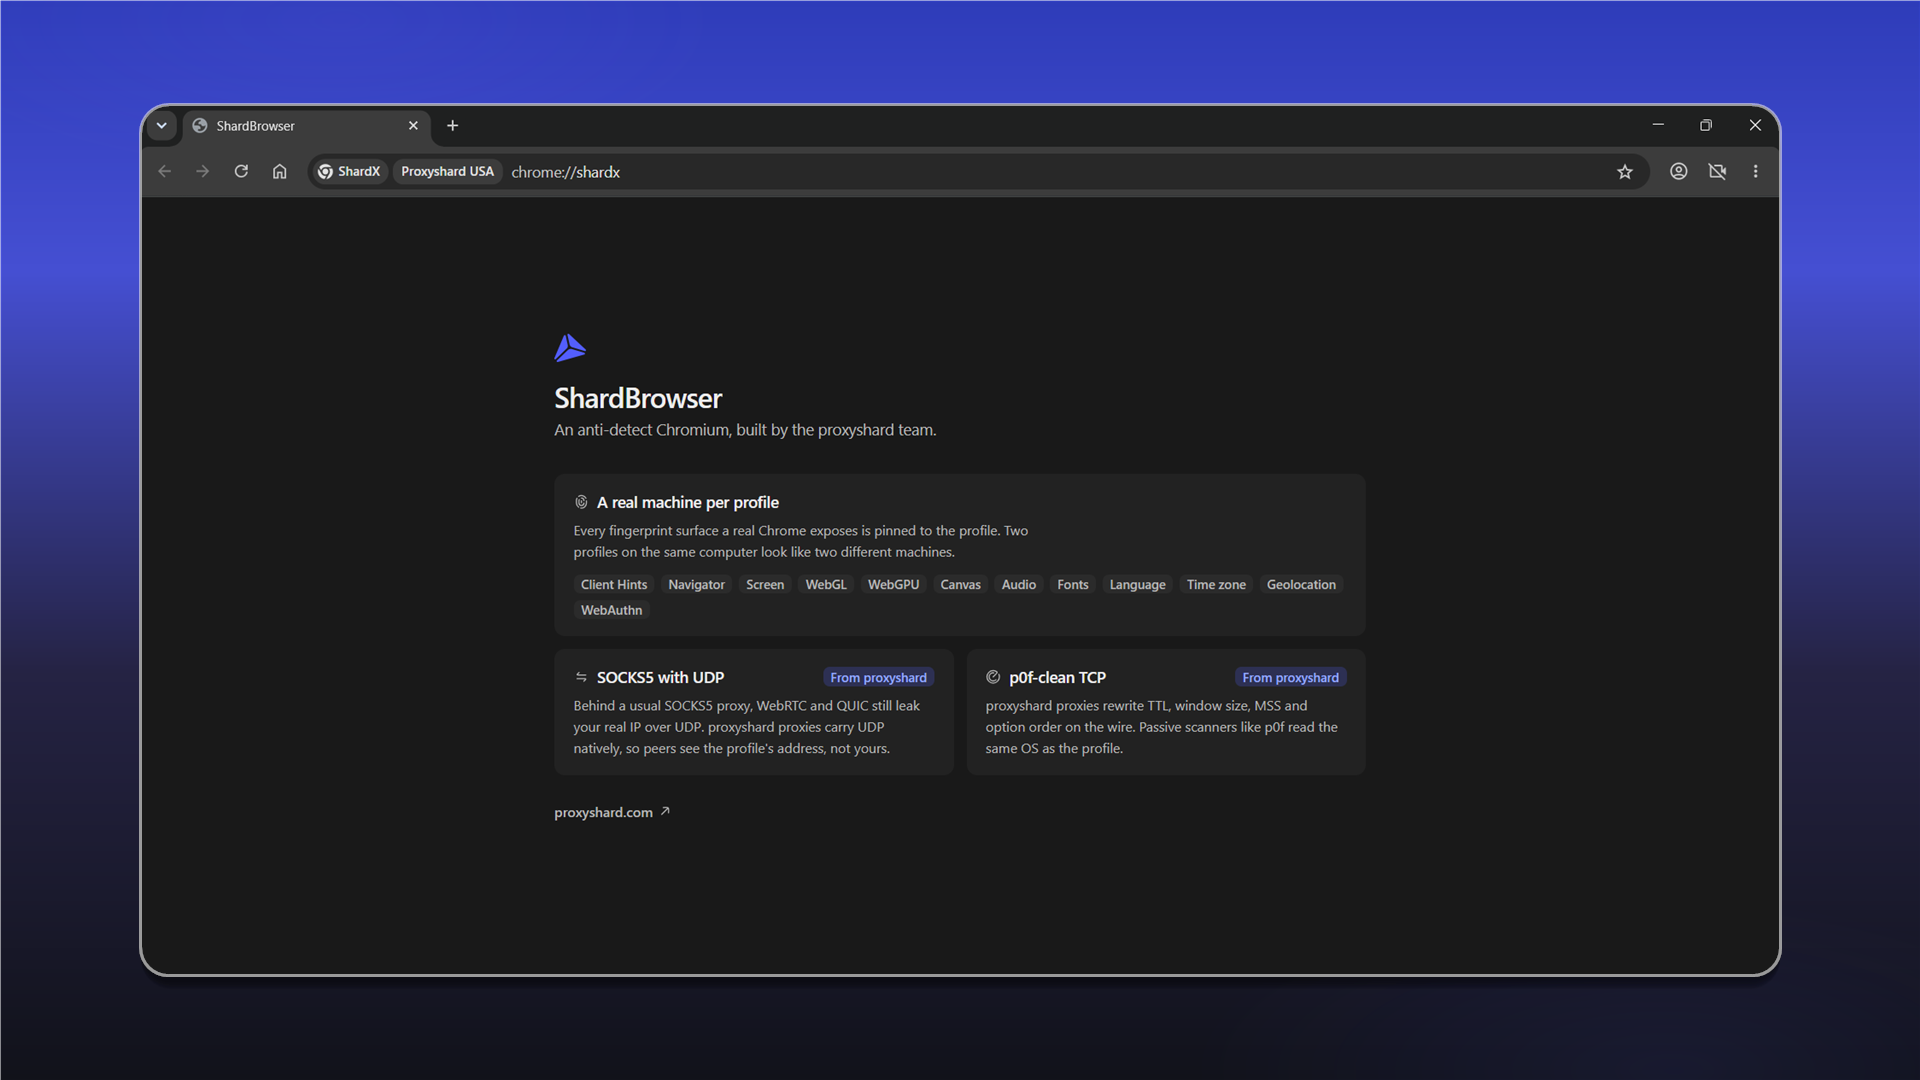Close the ShardBrowser tab

pyautogui.click(x=413, y=126)
